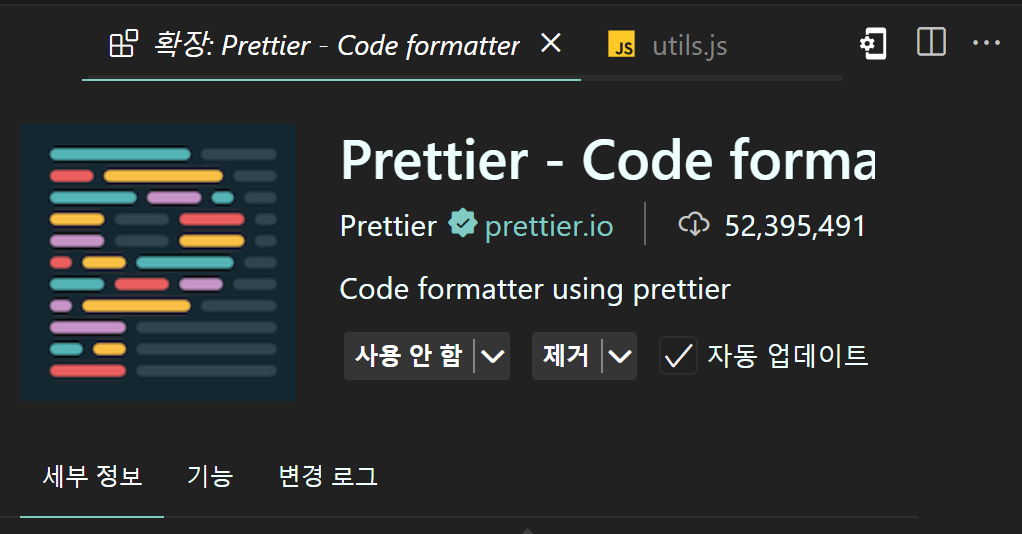The image size is (1022, 534).
Task: Click the 사용 안 함 disable button
Action: 409,356
